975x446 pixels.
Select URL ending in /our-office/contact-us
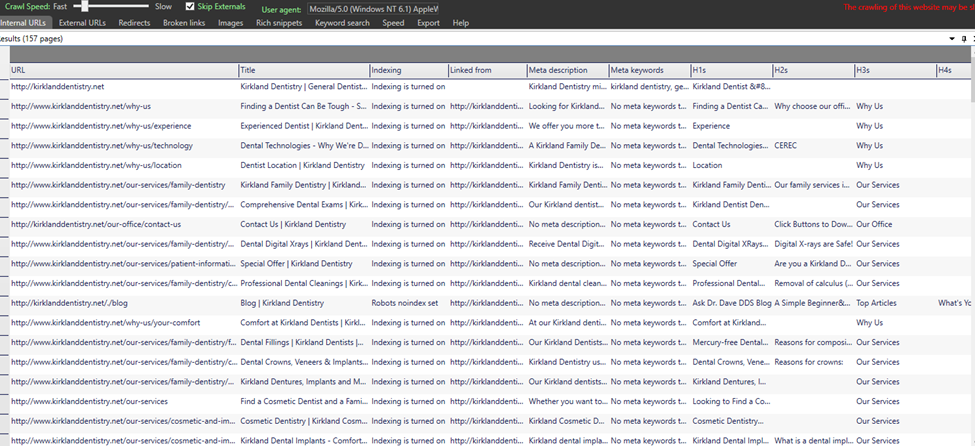point(96,224)
